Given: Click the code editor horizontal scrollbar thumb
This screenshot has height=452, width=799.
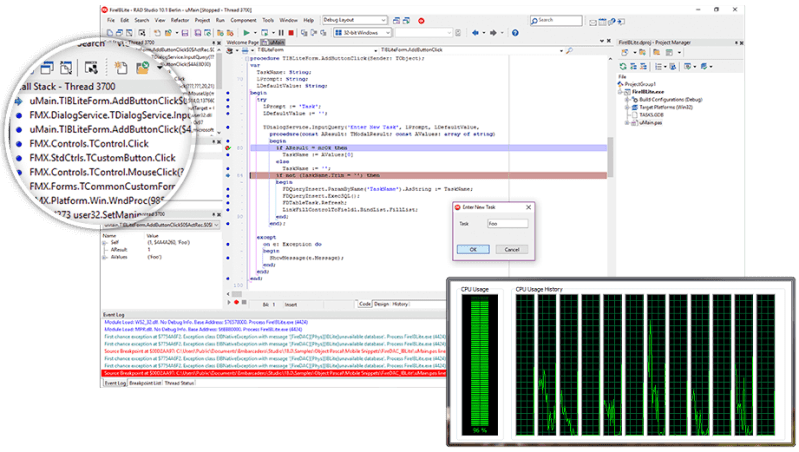Looking at the screenshot, I should click(x=237, y=294).
